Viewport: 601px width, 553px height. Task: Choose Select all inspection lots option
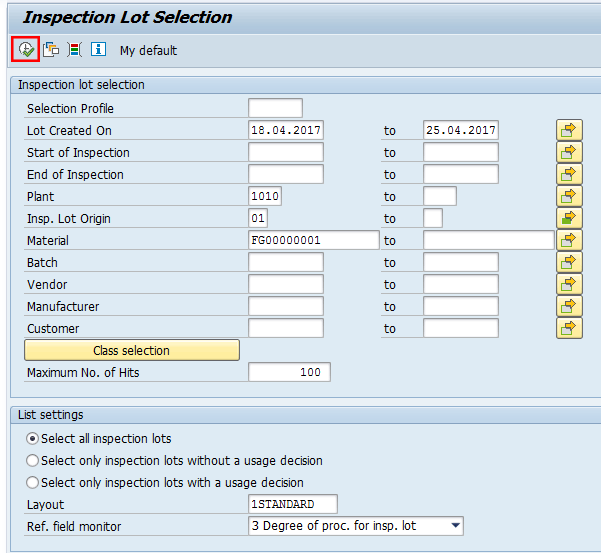pos(33,439)
